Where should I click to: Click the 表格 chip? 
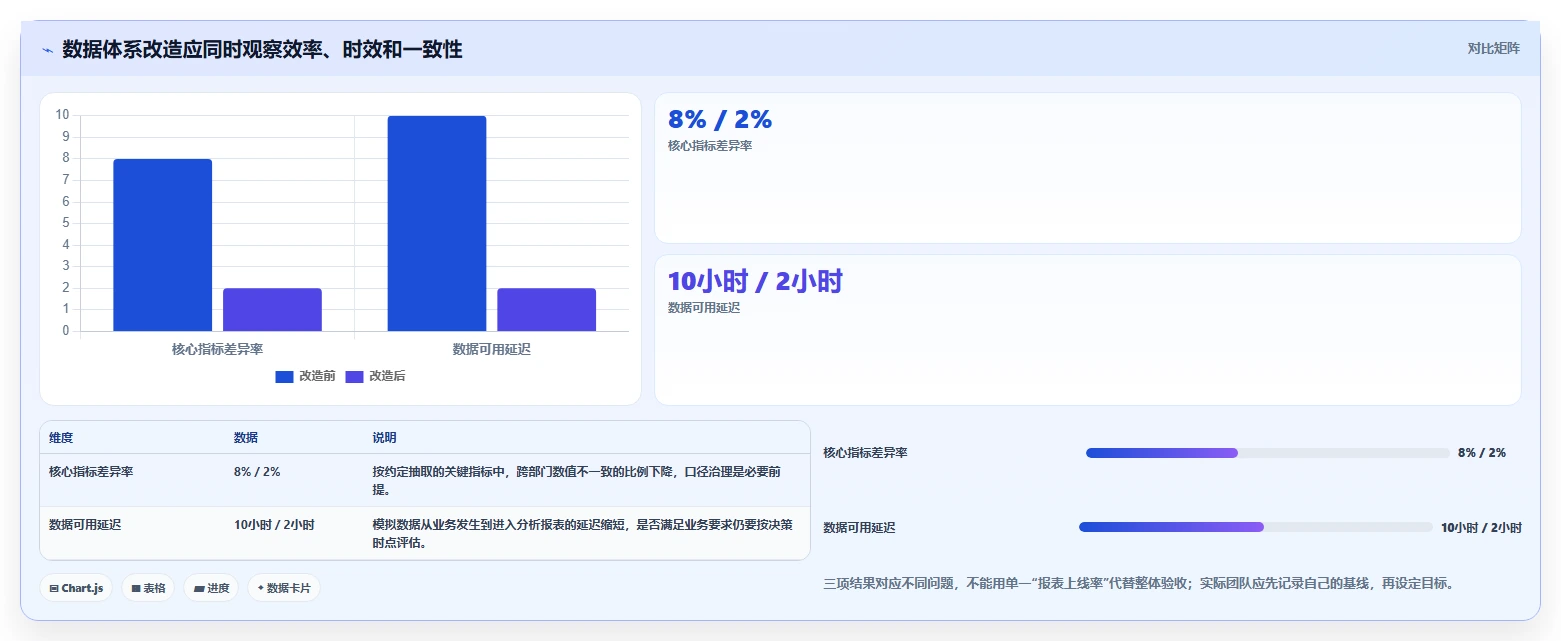tap(149, 588)
